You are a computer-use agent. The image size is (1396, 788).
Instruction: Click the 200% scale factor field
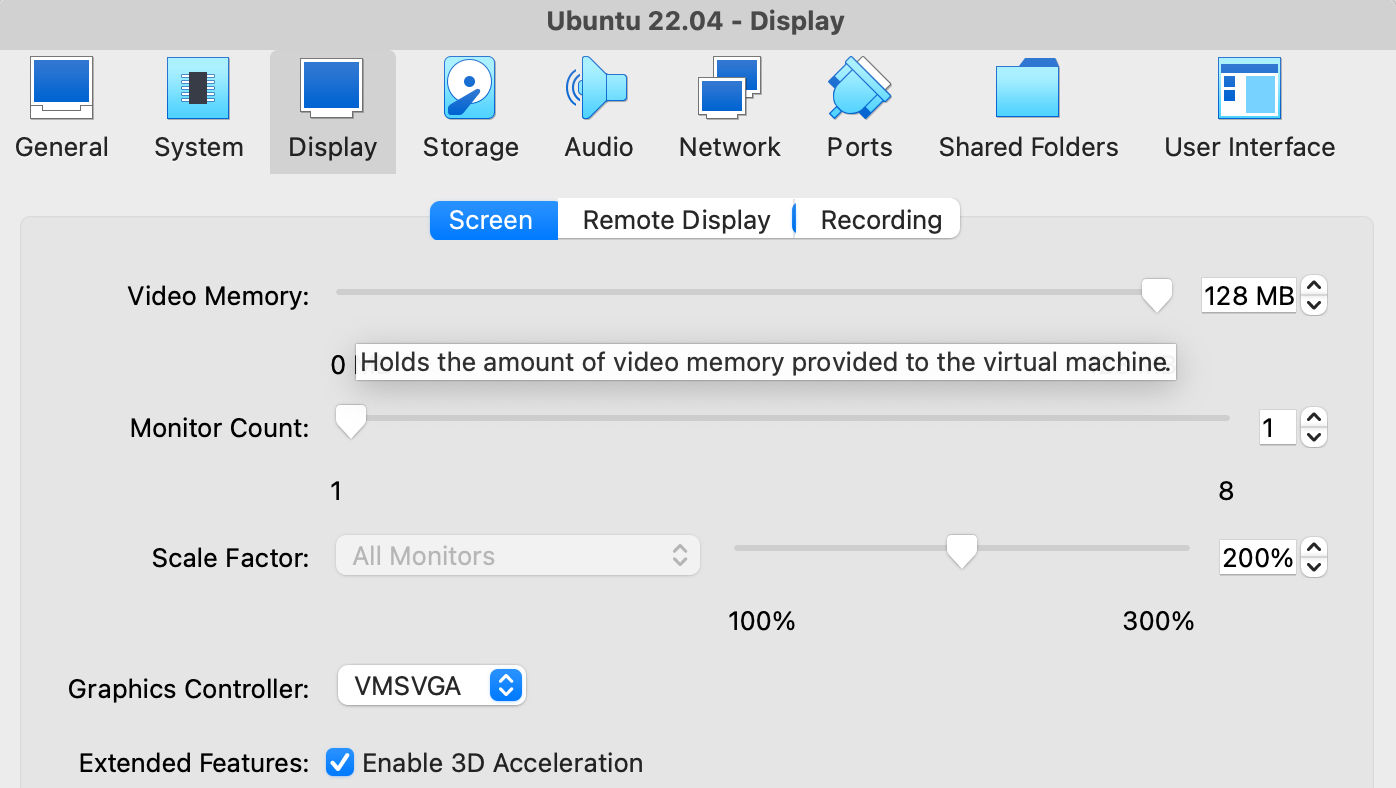(x=1257, y=557)
